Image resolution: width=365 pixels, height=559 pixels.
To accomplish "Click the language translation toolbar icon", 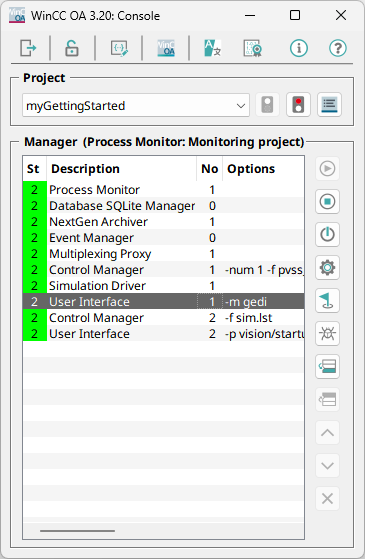I will click(x=212, y=48).
